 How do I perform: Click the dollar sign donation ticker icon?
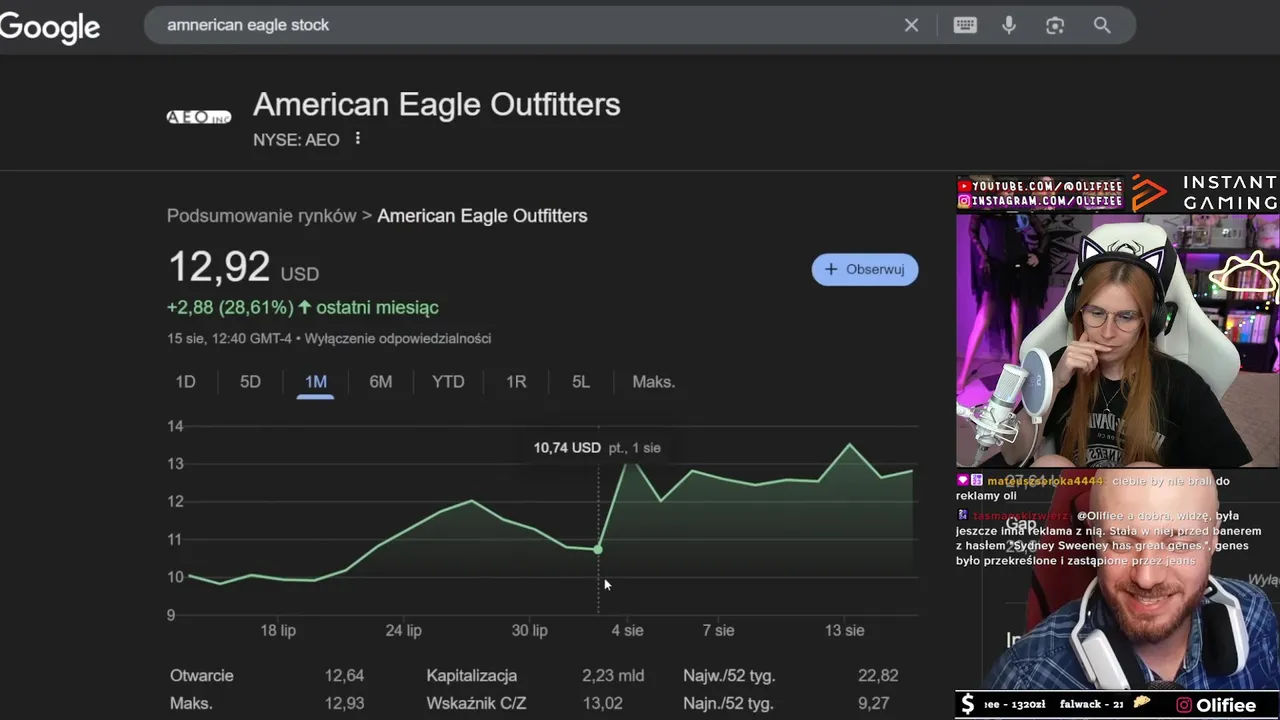[967, 705]
